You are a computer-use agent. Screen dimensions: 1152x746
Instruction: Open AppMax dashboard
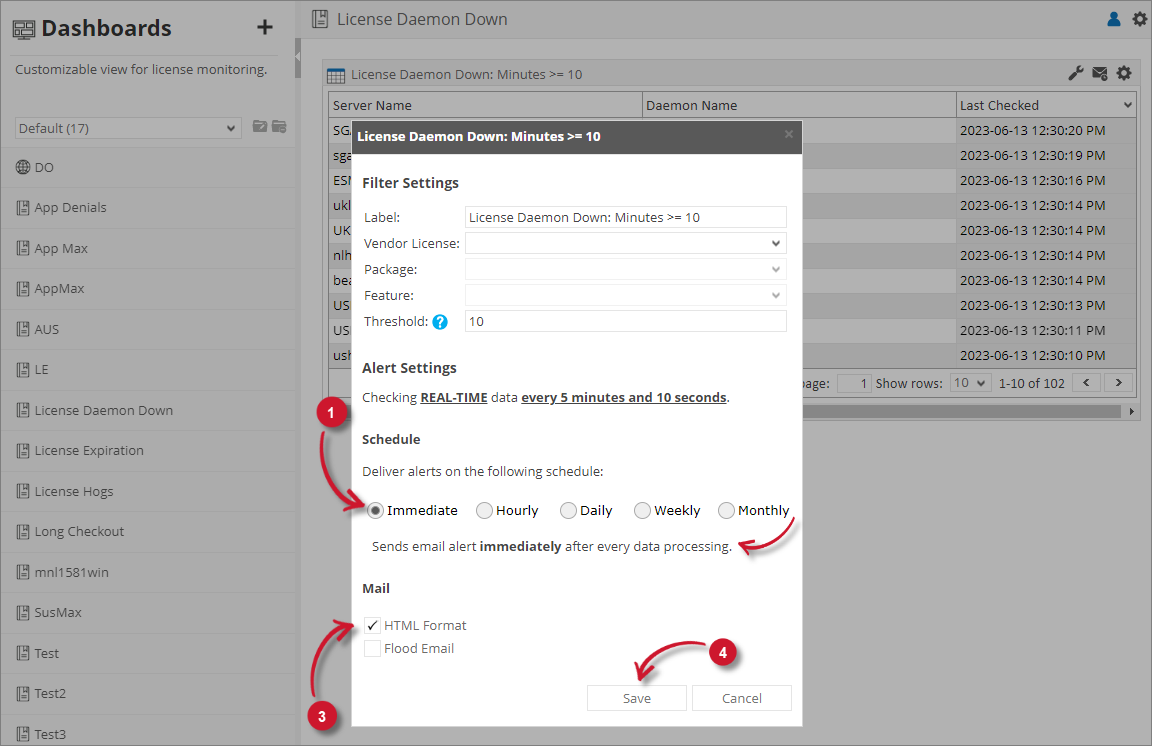(147, 289)
